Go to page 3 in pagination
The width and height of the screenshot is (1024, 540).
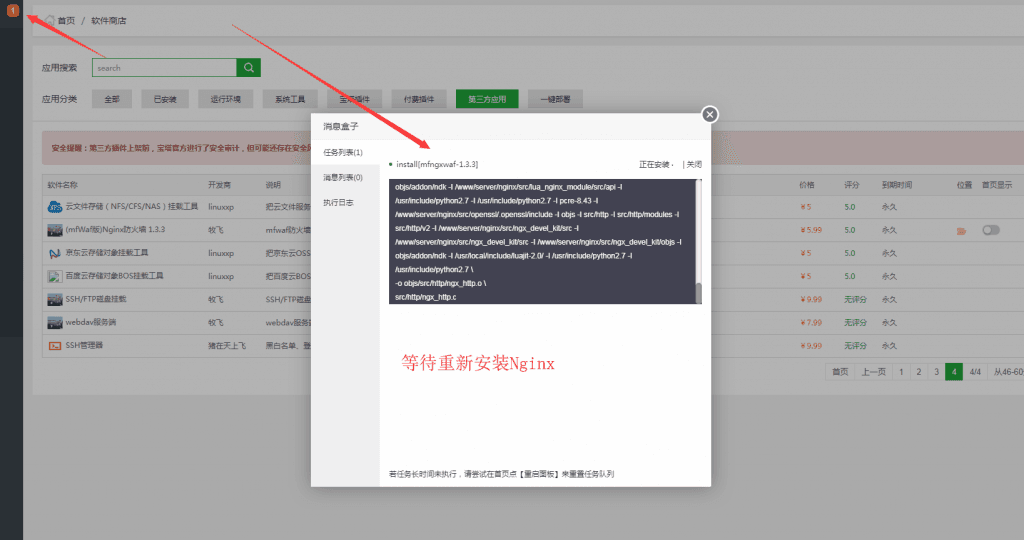tap(937, 372)
